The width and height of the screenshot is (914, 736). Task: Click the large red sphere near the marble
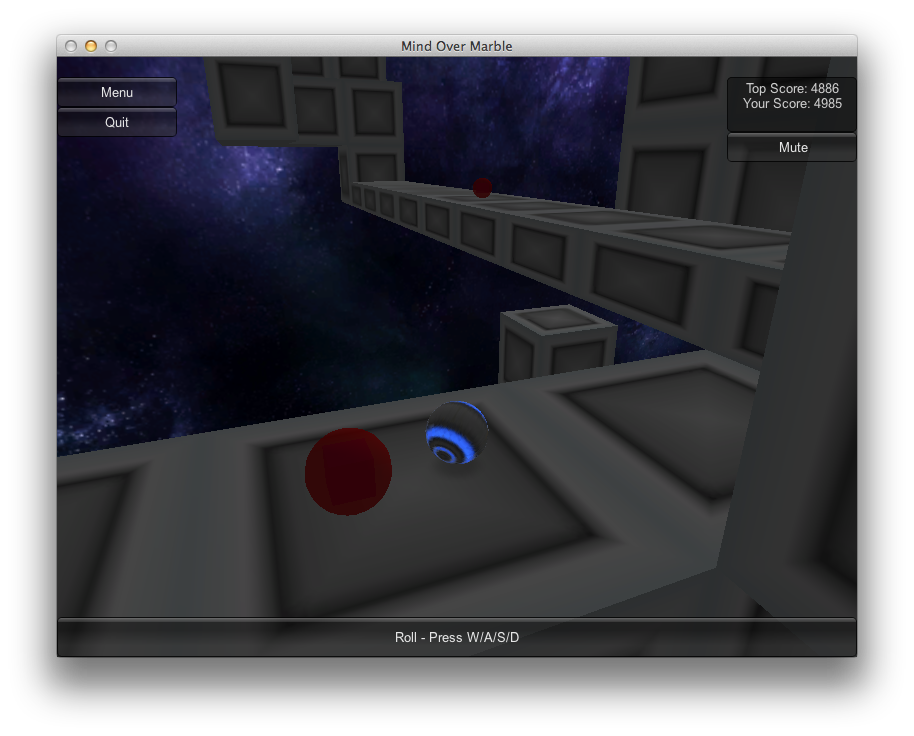pos(348,471)
